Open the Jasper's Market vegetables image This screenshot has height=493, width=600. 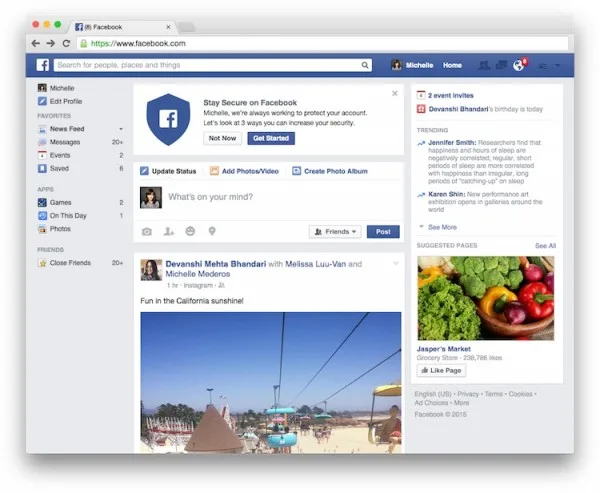click(x=486, y=298)
